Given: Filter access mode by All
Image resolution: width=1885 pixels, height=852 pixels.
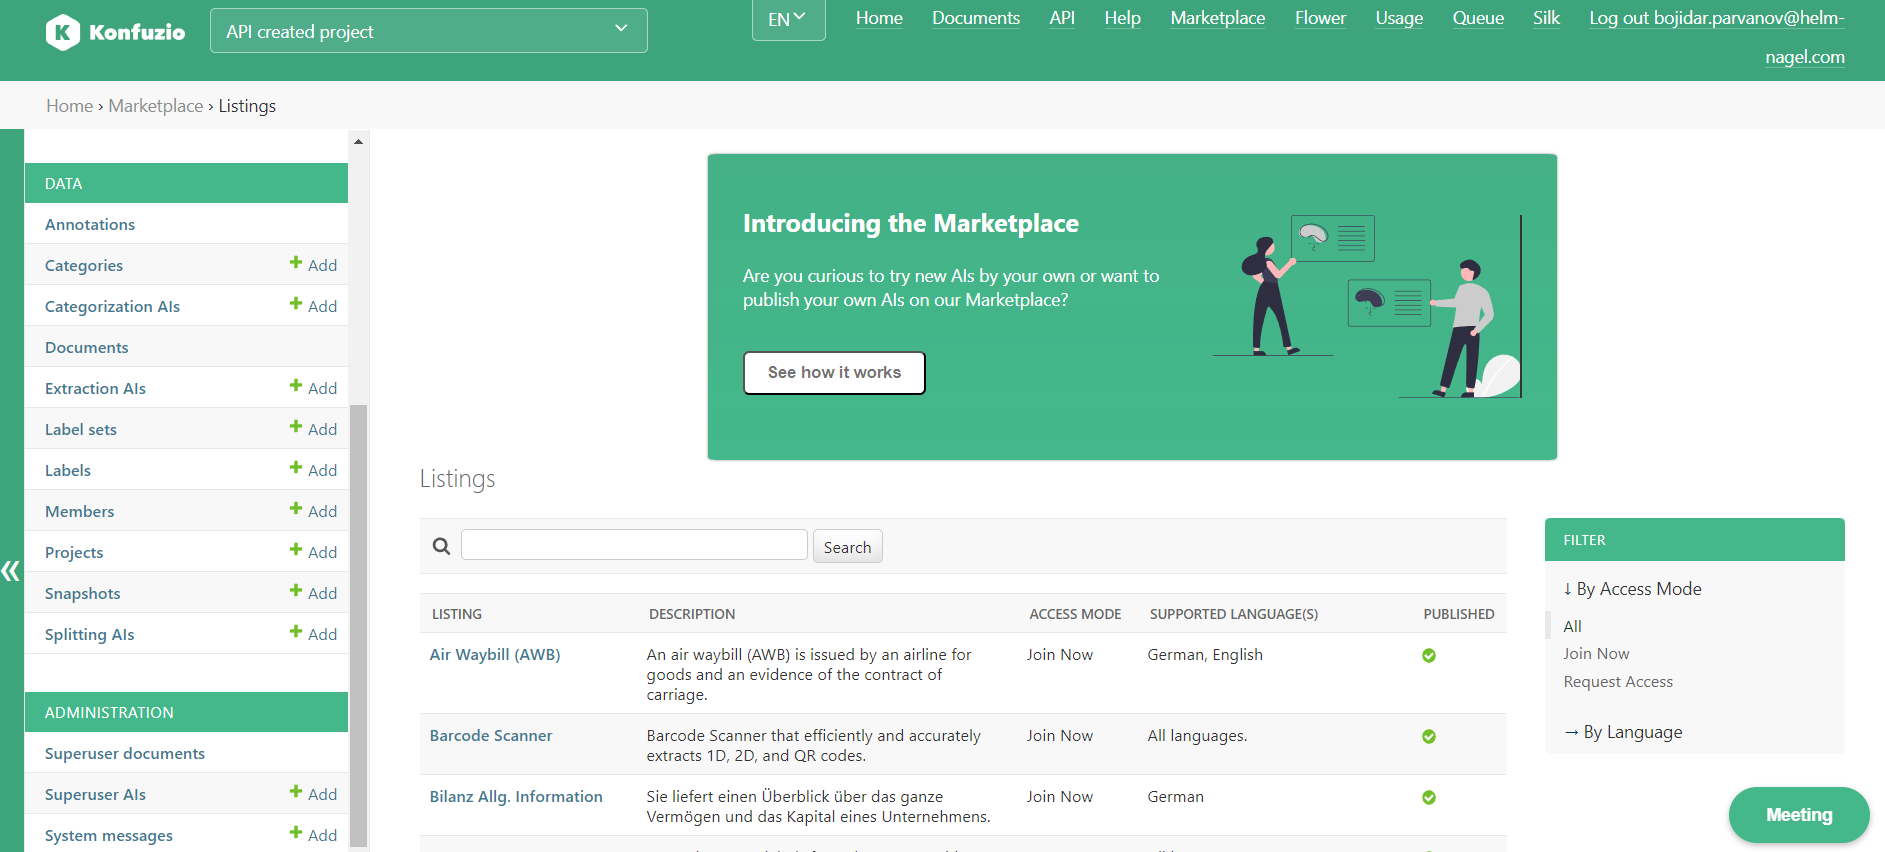Looking at the screenshot, I should click(1572, 626).
